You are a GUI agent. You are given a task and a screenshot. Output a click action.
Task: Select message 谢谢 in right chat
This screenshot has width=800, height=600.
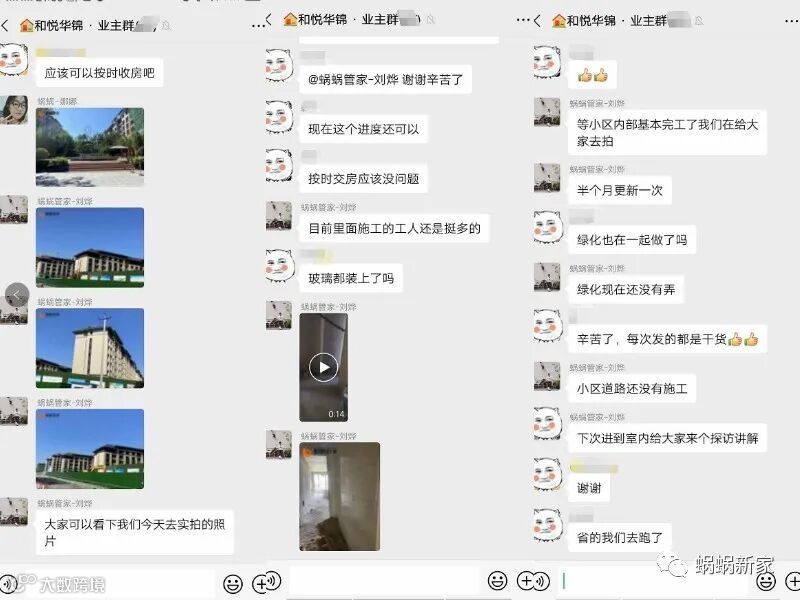tap(589, 488)
